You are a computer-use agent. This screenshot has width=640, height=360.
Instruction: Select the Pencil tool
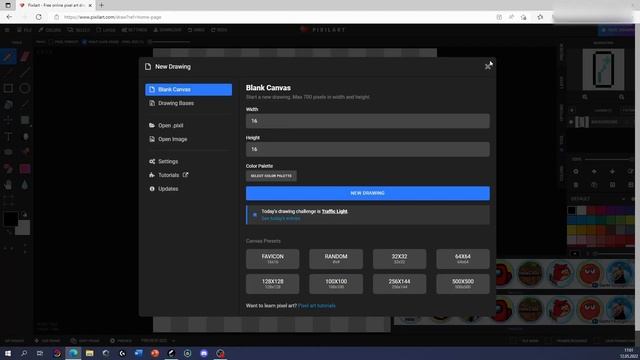tap(8, 56)
